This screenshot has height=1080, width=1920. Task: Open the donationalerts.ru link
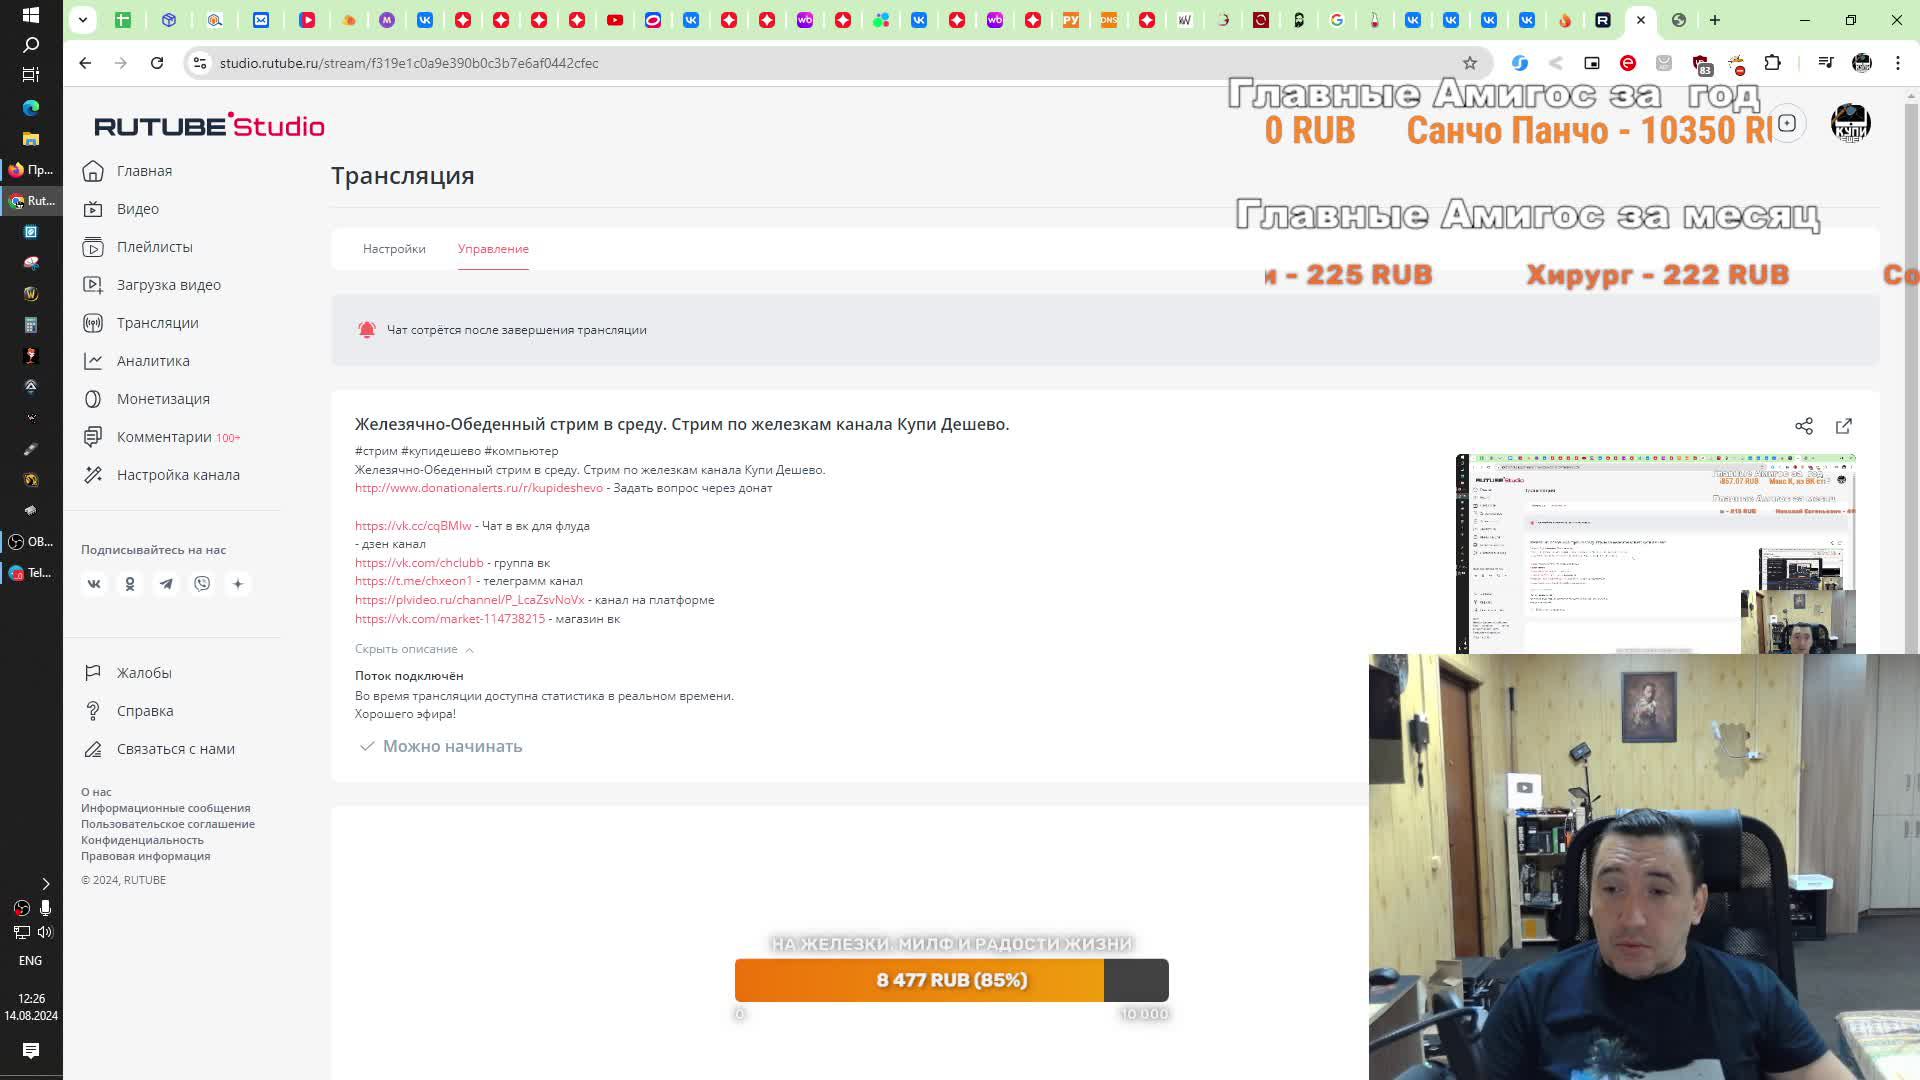point(478,488)
